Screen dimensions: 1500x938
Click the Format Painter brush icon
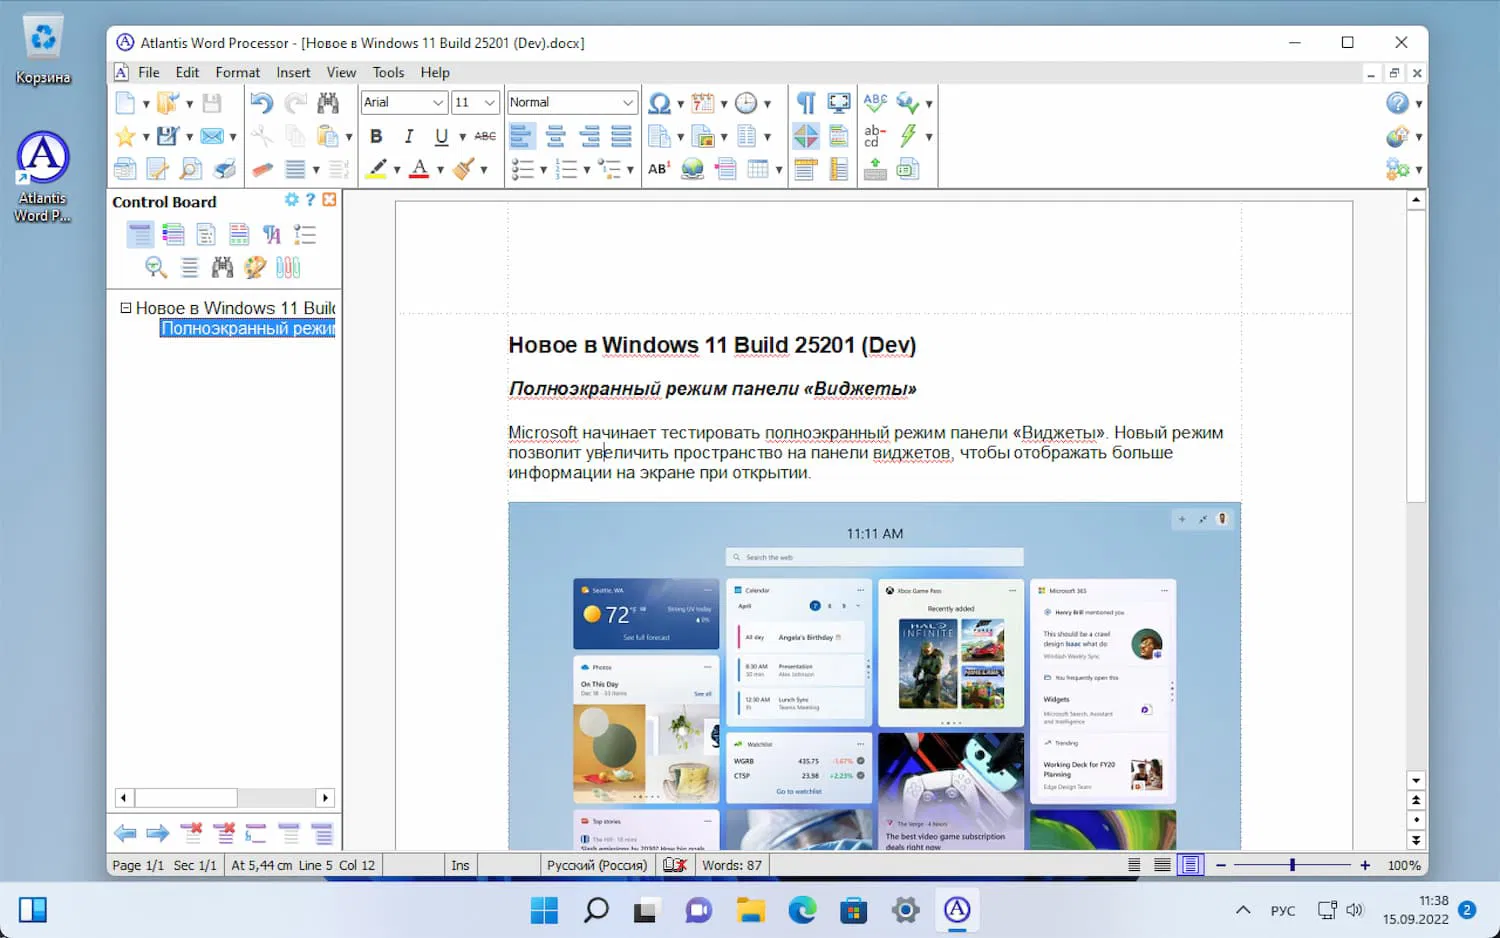[464, 169]
